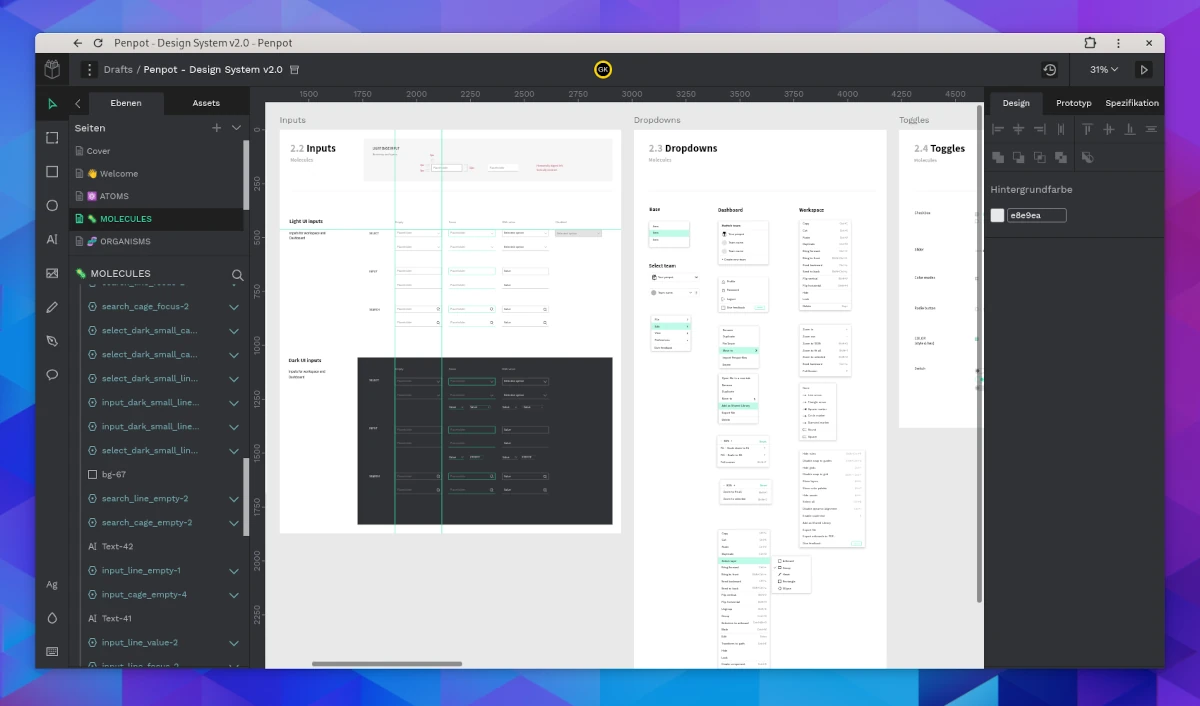Screen dimensions: 1200x706
Task: Apply boolean Intersection operation
Action: (x=1040, y=157)
